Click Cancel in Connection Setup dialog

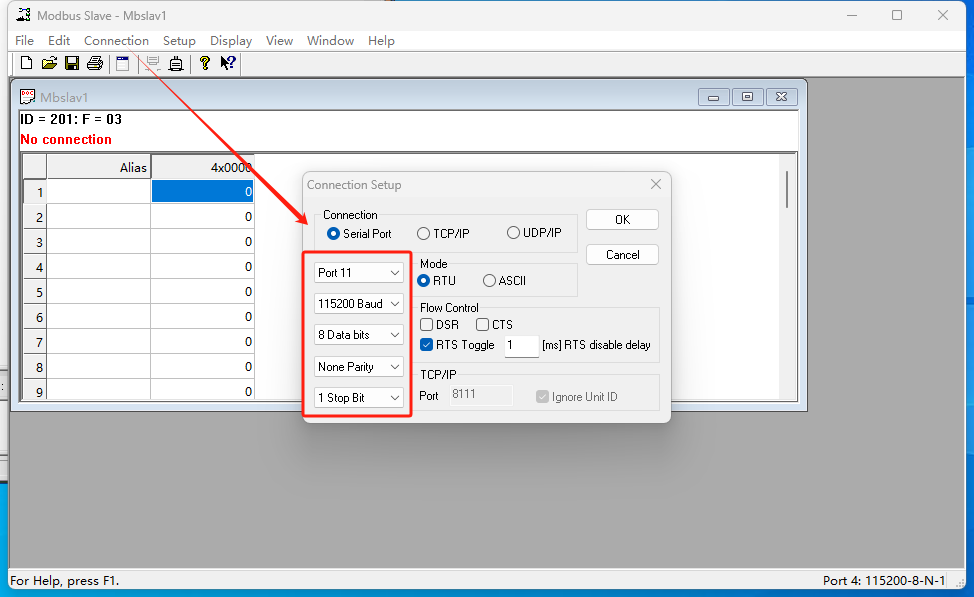[x=622, y=255]
